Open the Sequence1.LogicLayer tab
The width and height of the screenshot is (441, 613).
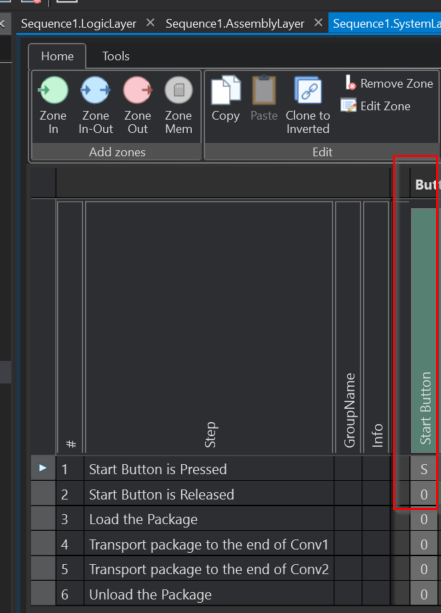(x=79, y=24)
